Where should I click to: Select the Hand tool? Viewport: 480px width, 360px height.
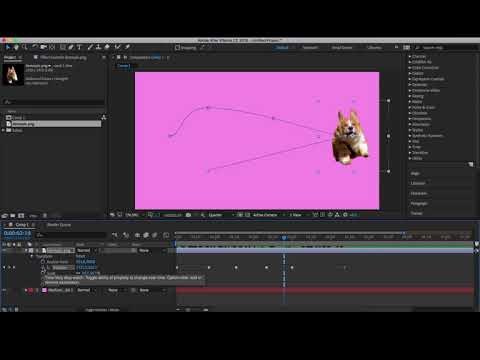point(16,47)
